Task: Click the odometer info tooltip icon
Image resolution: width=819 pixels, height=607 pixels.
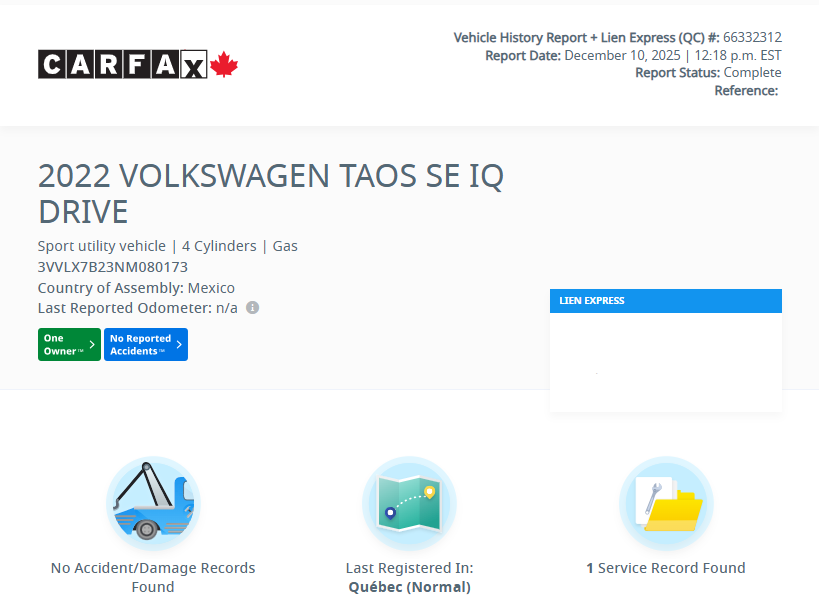Action: pyautogui.click(x=252, y=308)
